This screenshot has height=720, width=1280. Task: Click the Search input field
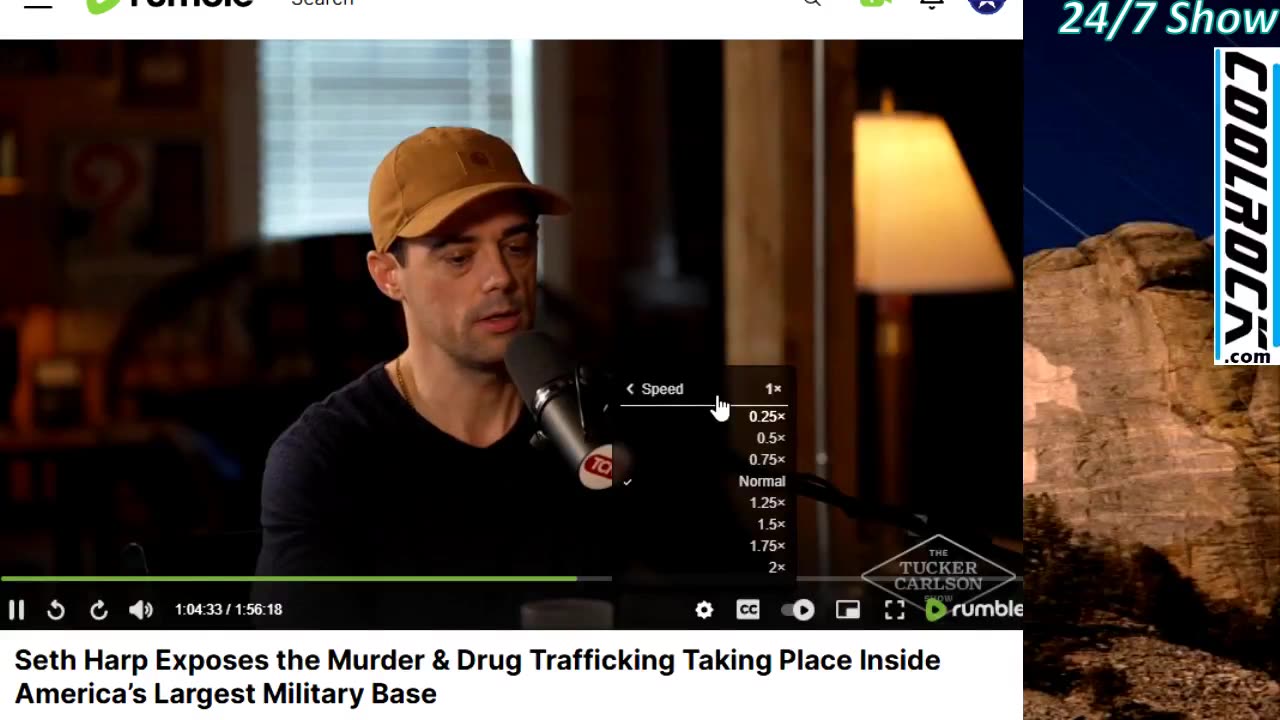[540, 4]
